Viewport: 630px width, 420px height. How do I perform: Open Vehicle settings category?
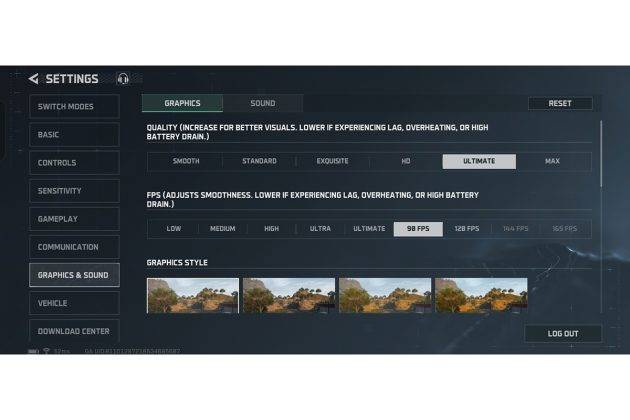click(x=74, y=303)
